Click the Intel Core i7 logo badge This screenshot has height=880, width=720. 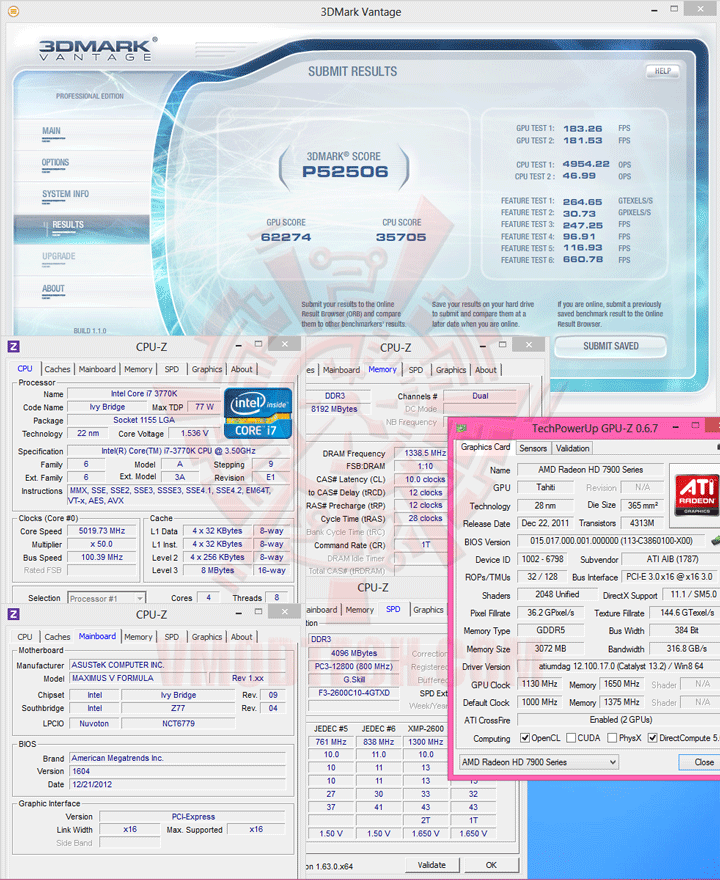[x=258, y=413]
